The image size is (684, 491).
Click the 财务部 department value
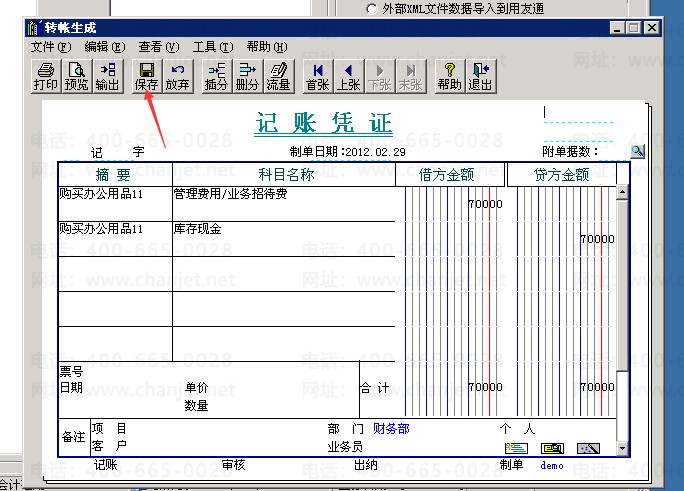(x=391, y=429)
